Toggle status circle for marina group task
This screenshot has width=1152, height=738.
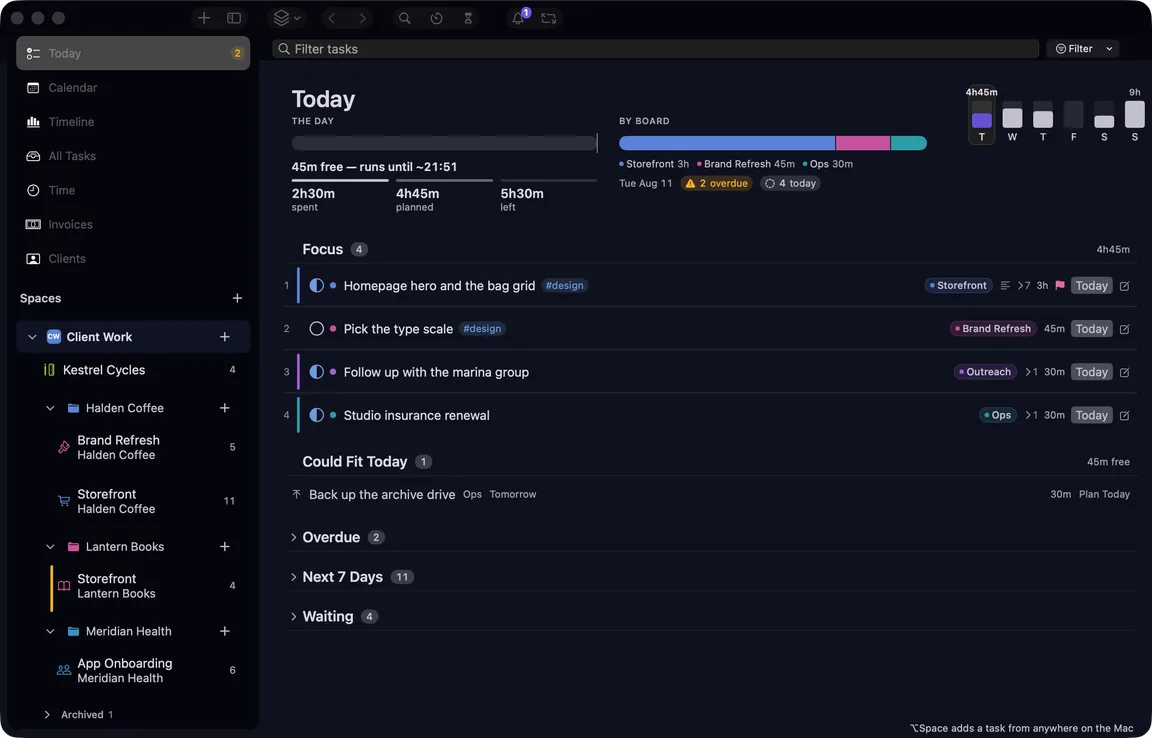pyautogui.click(x=317, y=372)
